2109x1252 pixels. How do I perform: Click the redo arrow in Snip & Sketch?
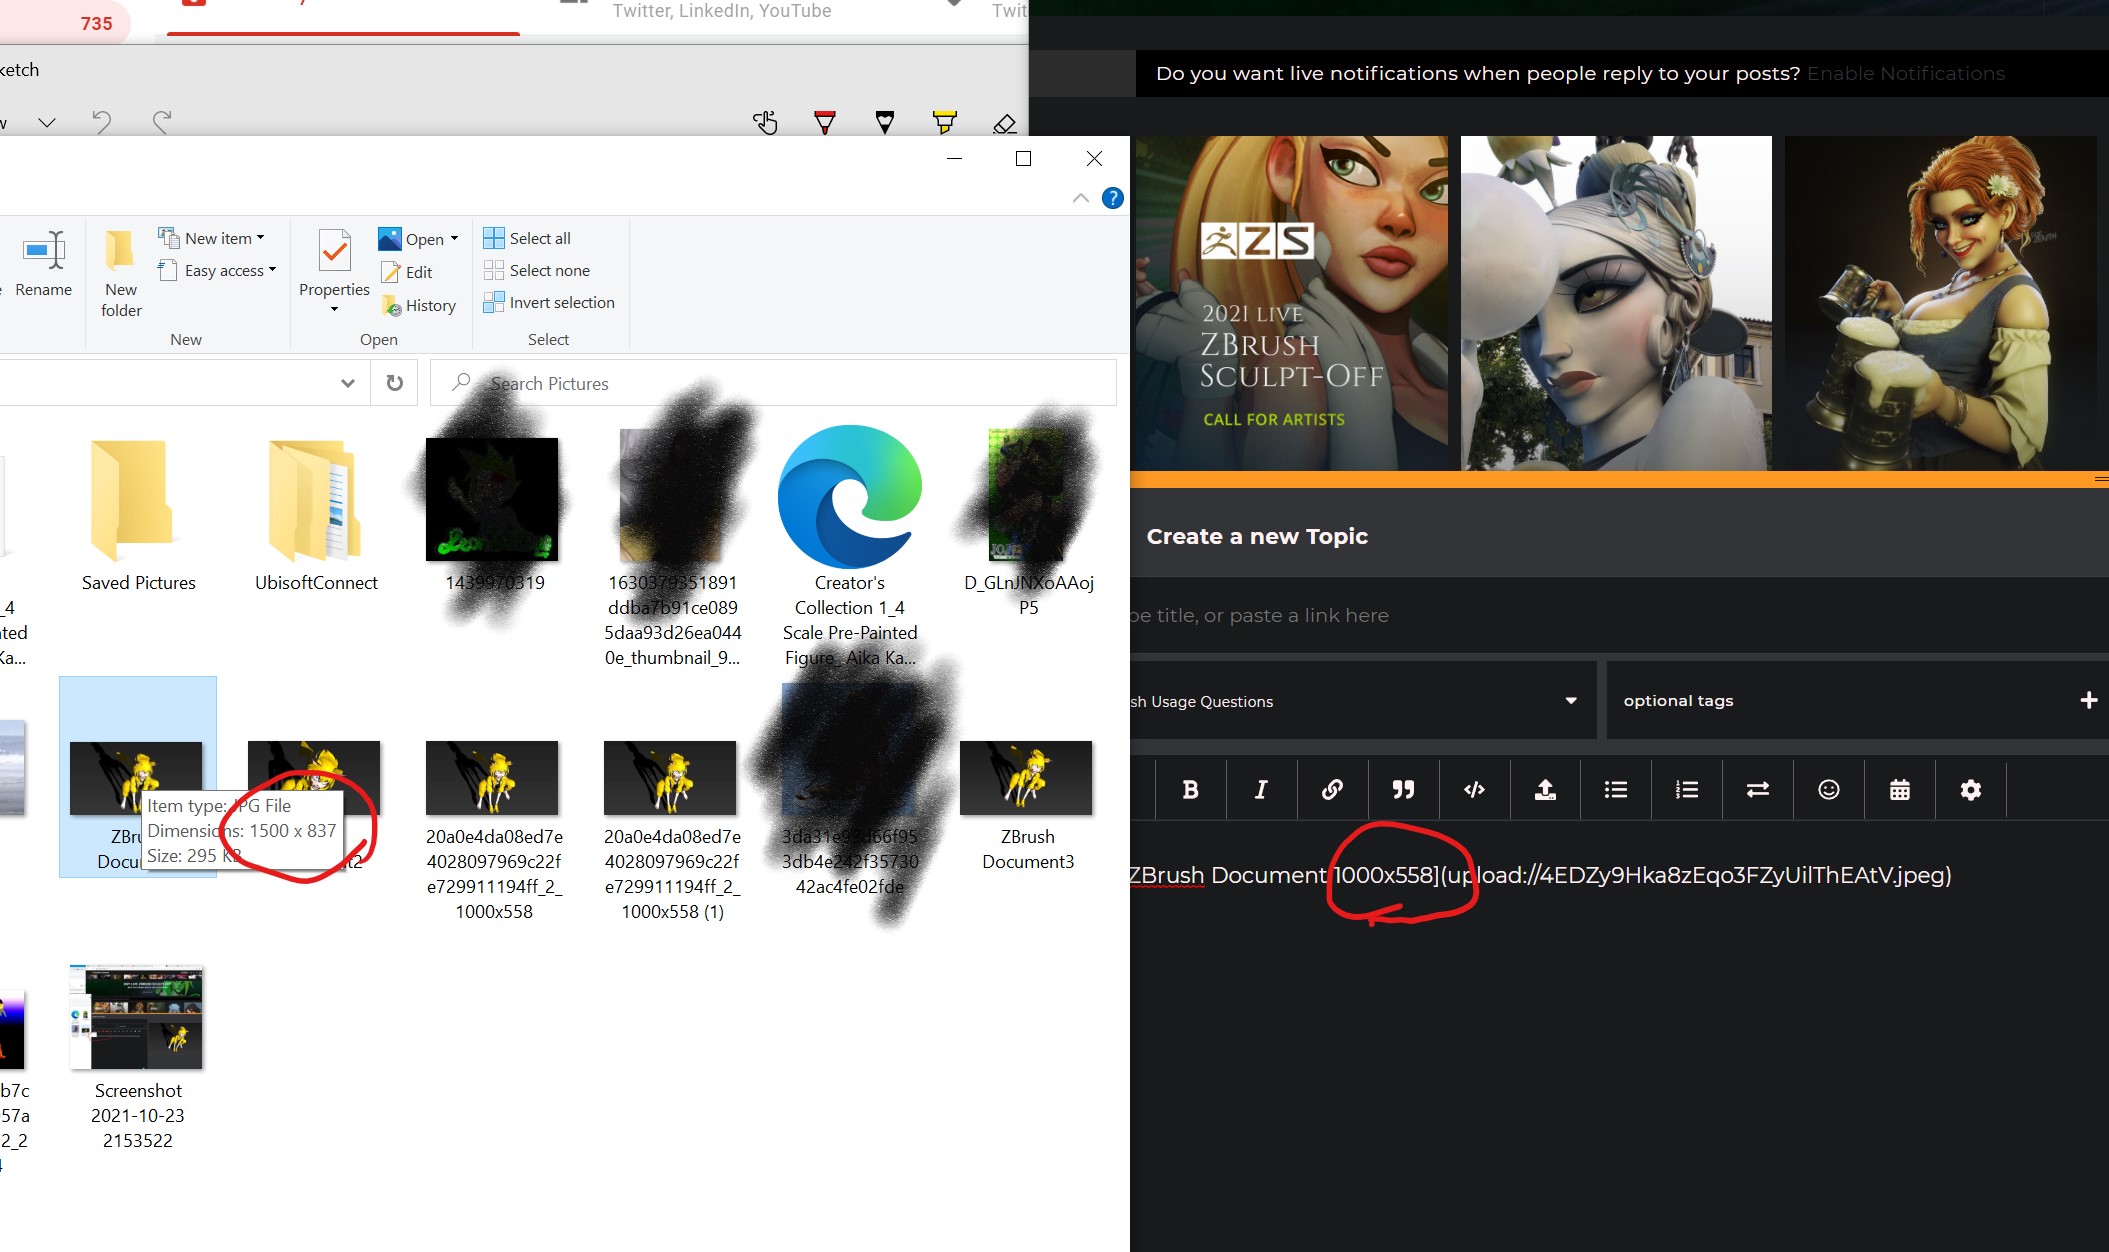tap(161, 122)
